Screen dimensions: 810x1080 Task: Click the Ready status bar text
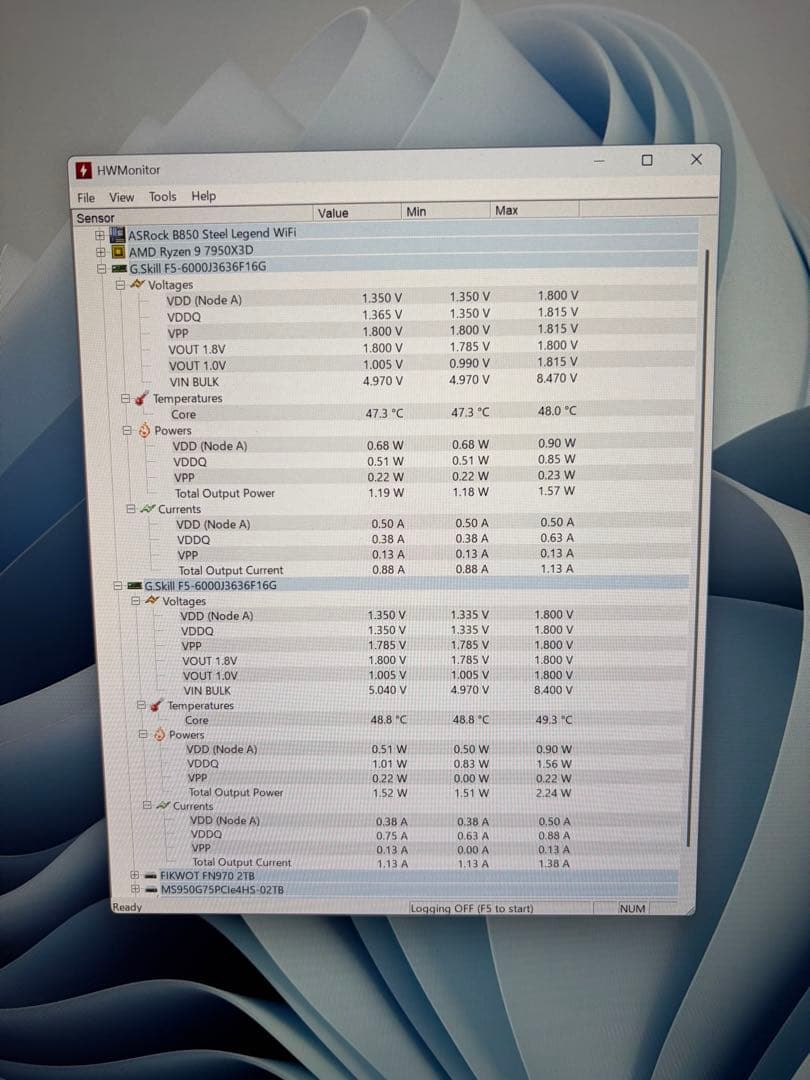coord(127,907)
